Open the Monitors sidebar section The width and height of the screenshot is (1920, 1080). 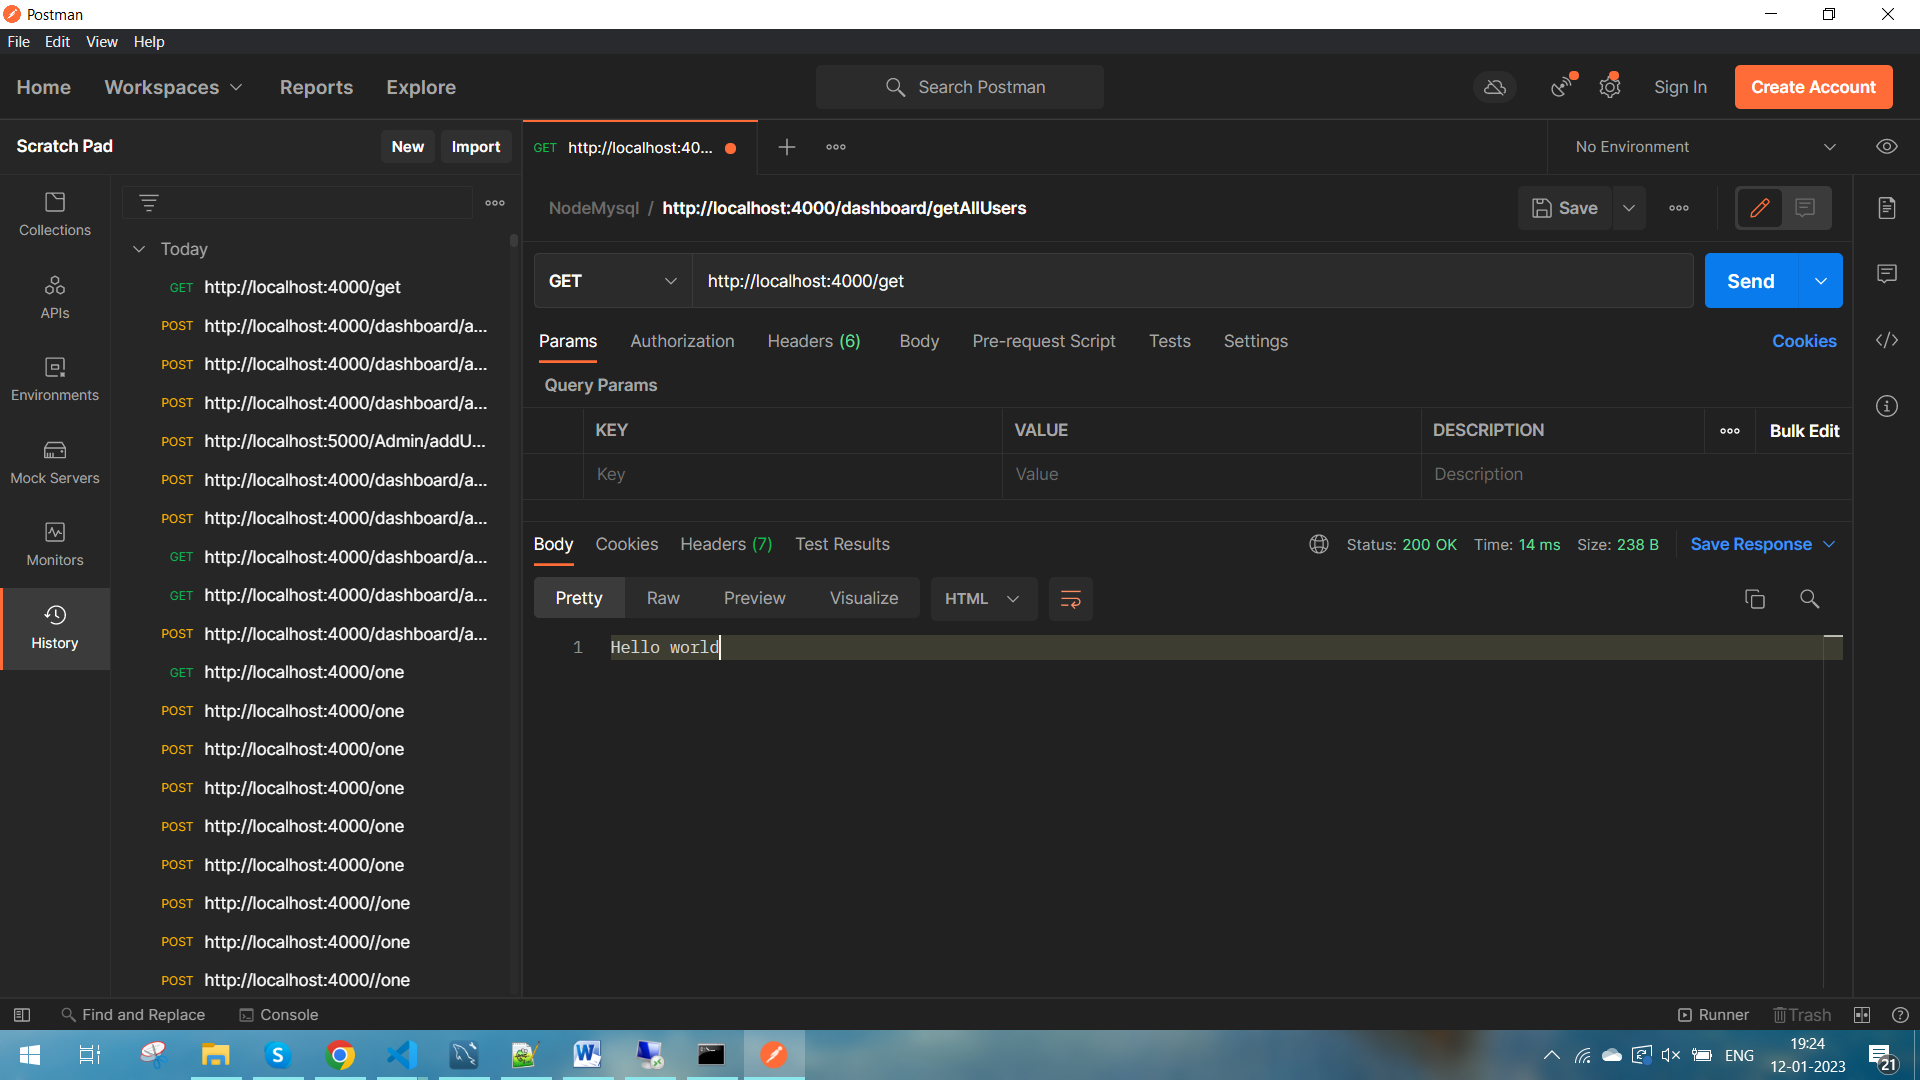(55, 544)
